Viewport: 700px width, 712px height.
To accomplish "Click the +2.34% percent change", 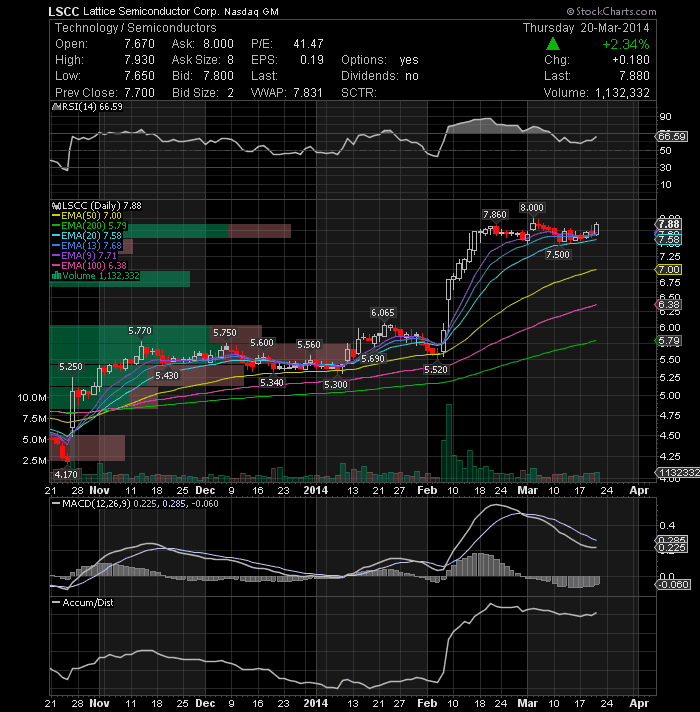I will click(x=626, y=44).
